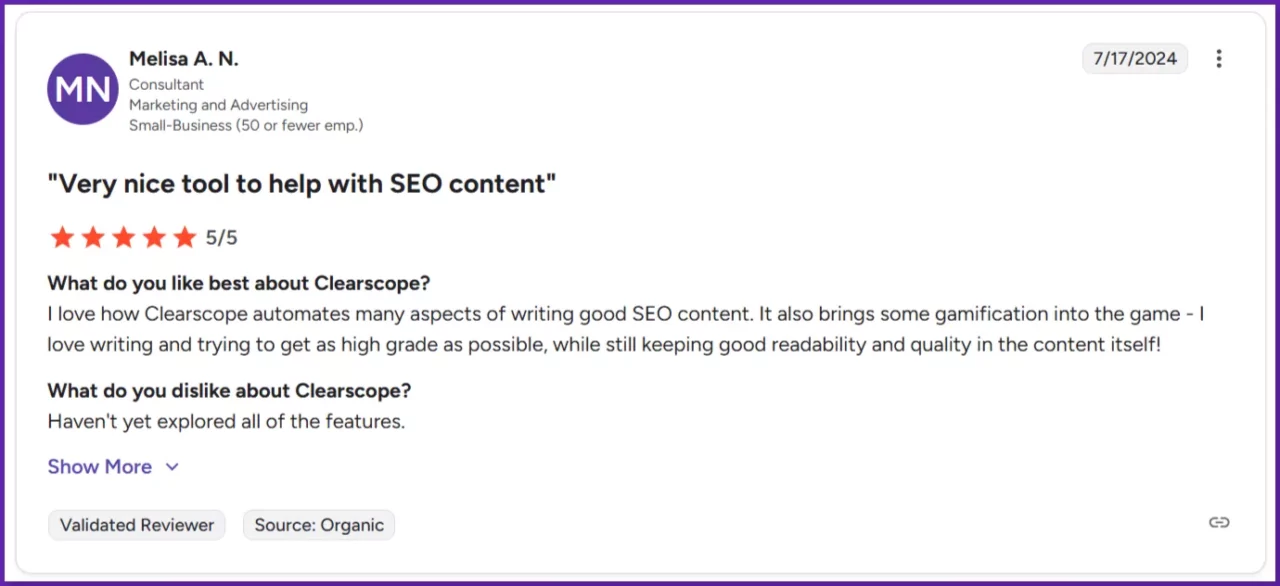1280x586 pixels.
Task: Click the third rating star
Action: (124, 237)
